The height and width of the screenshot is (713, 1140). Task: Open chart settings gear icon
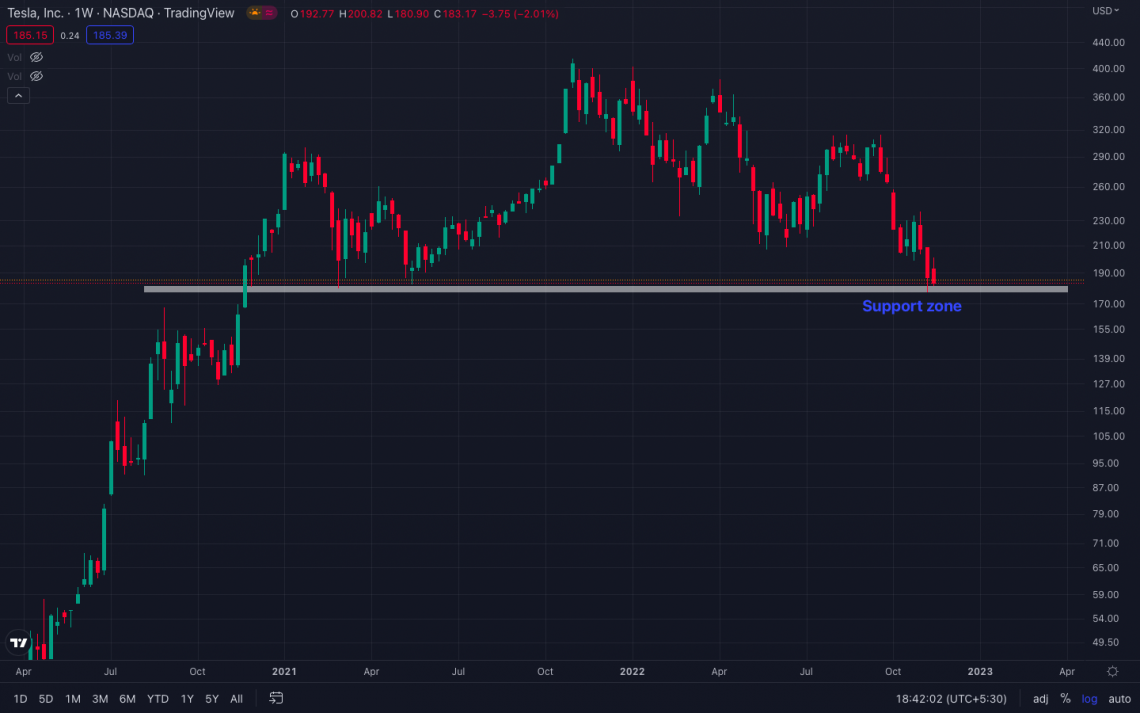pyautogui.click(x=1113, y=671)
